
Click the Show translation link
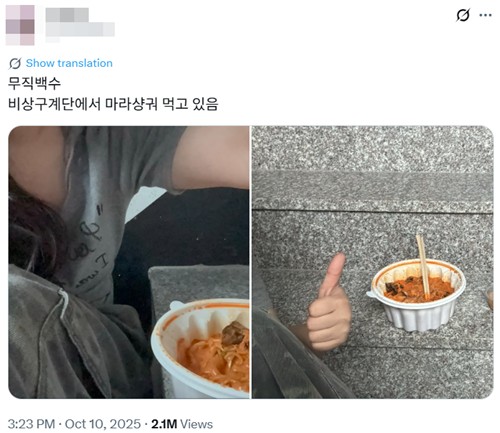coord(69,63)
